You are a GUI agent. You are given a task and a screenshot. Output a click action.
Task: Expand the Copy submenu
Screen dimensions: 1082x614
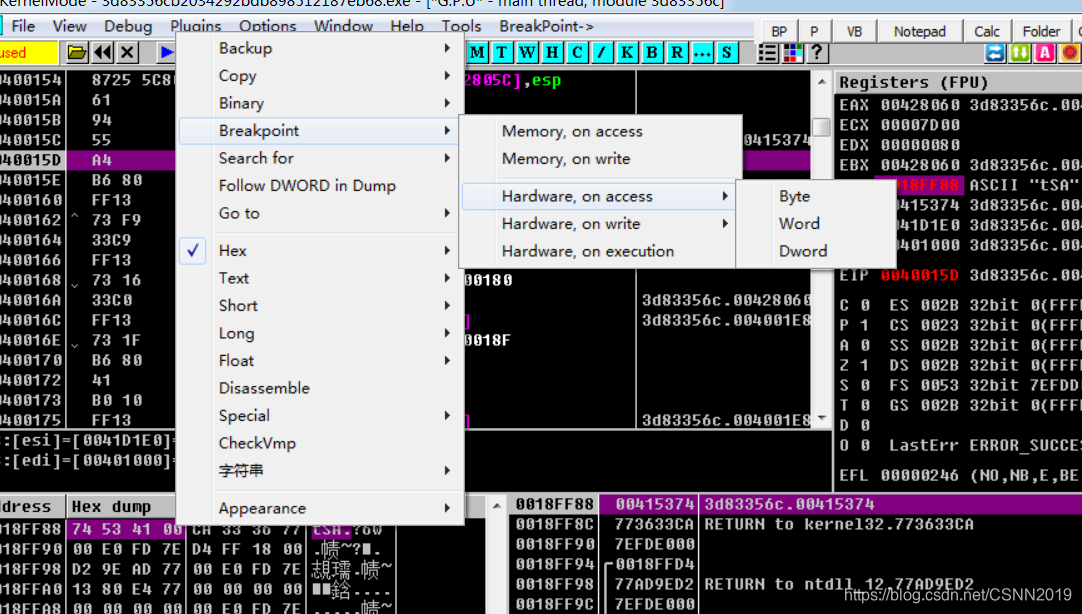[x=318, y=76]
